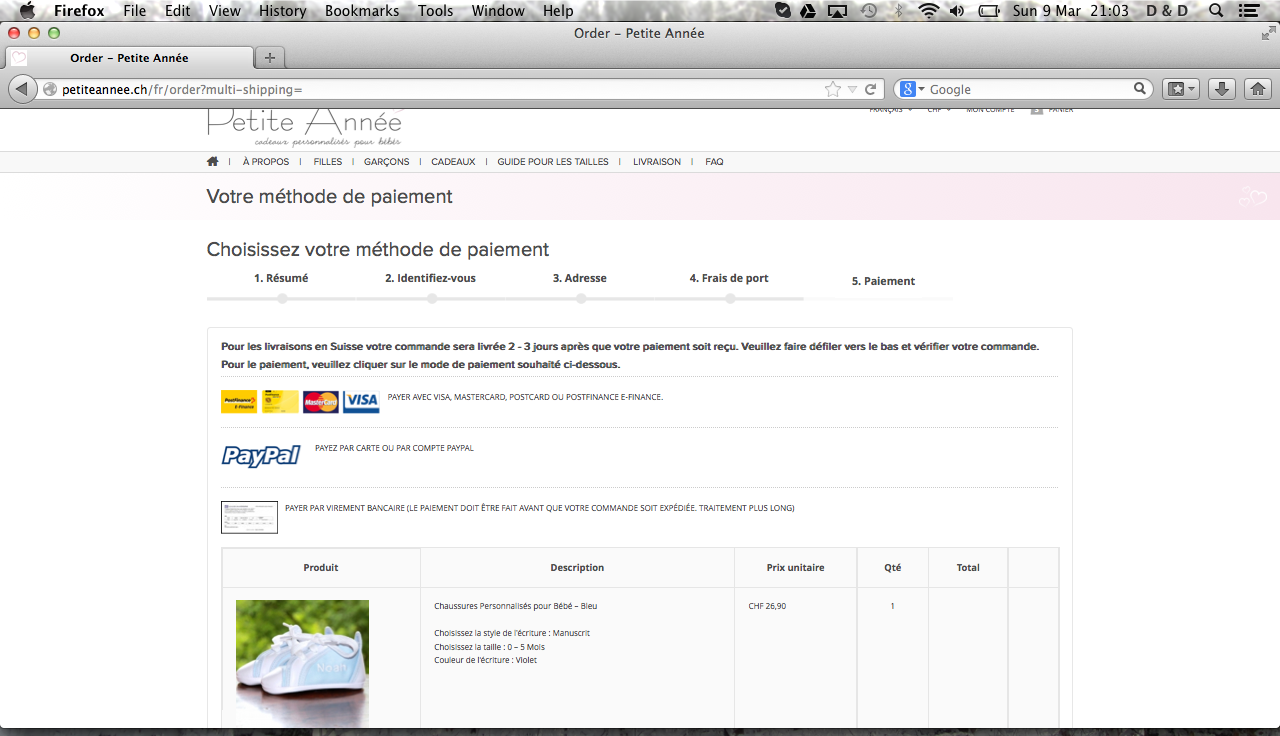1280x736 pixels.
Task: Select the yellow PostFinance card logo
Action: coord(280,402)
